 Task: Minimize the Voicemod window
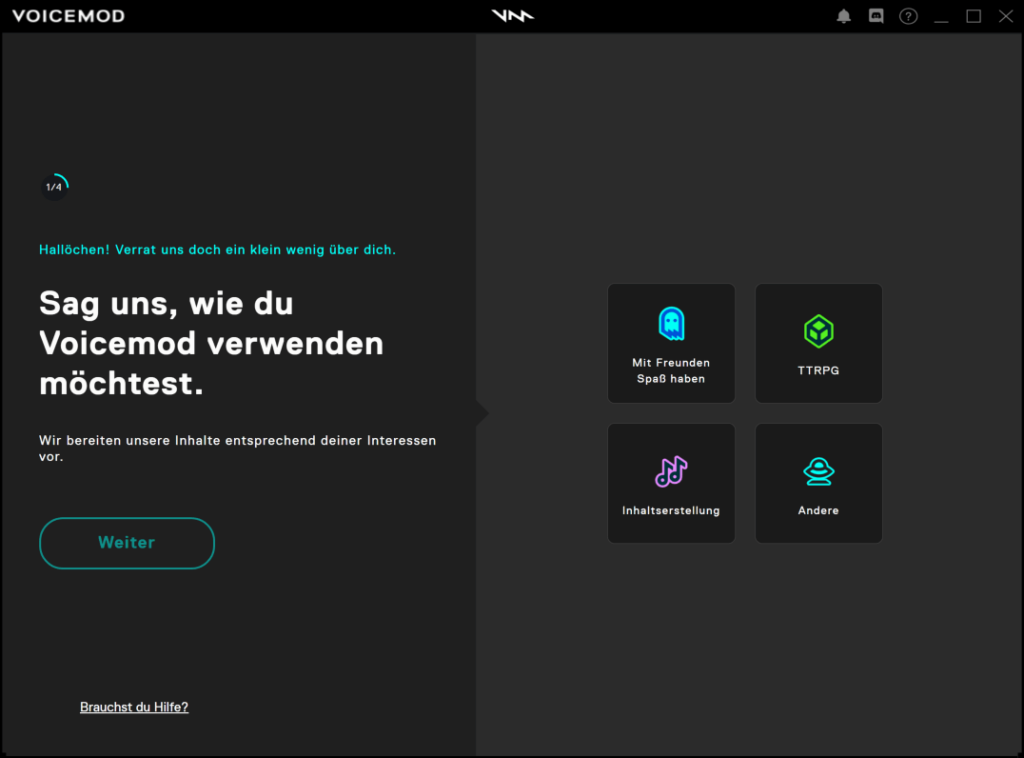point(940,16)
